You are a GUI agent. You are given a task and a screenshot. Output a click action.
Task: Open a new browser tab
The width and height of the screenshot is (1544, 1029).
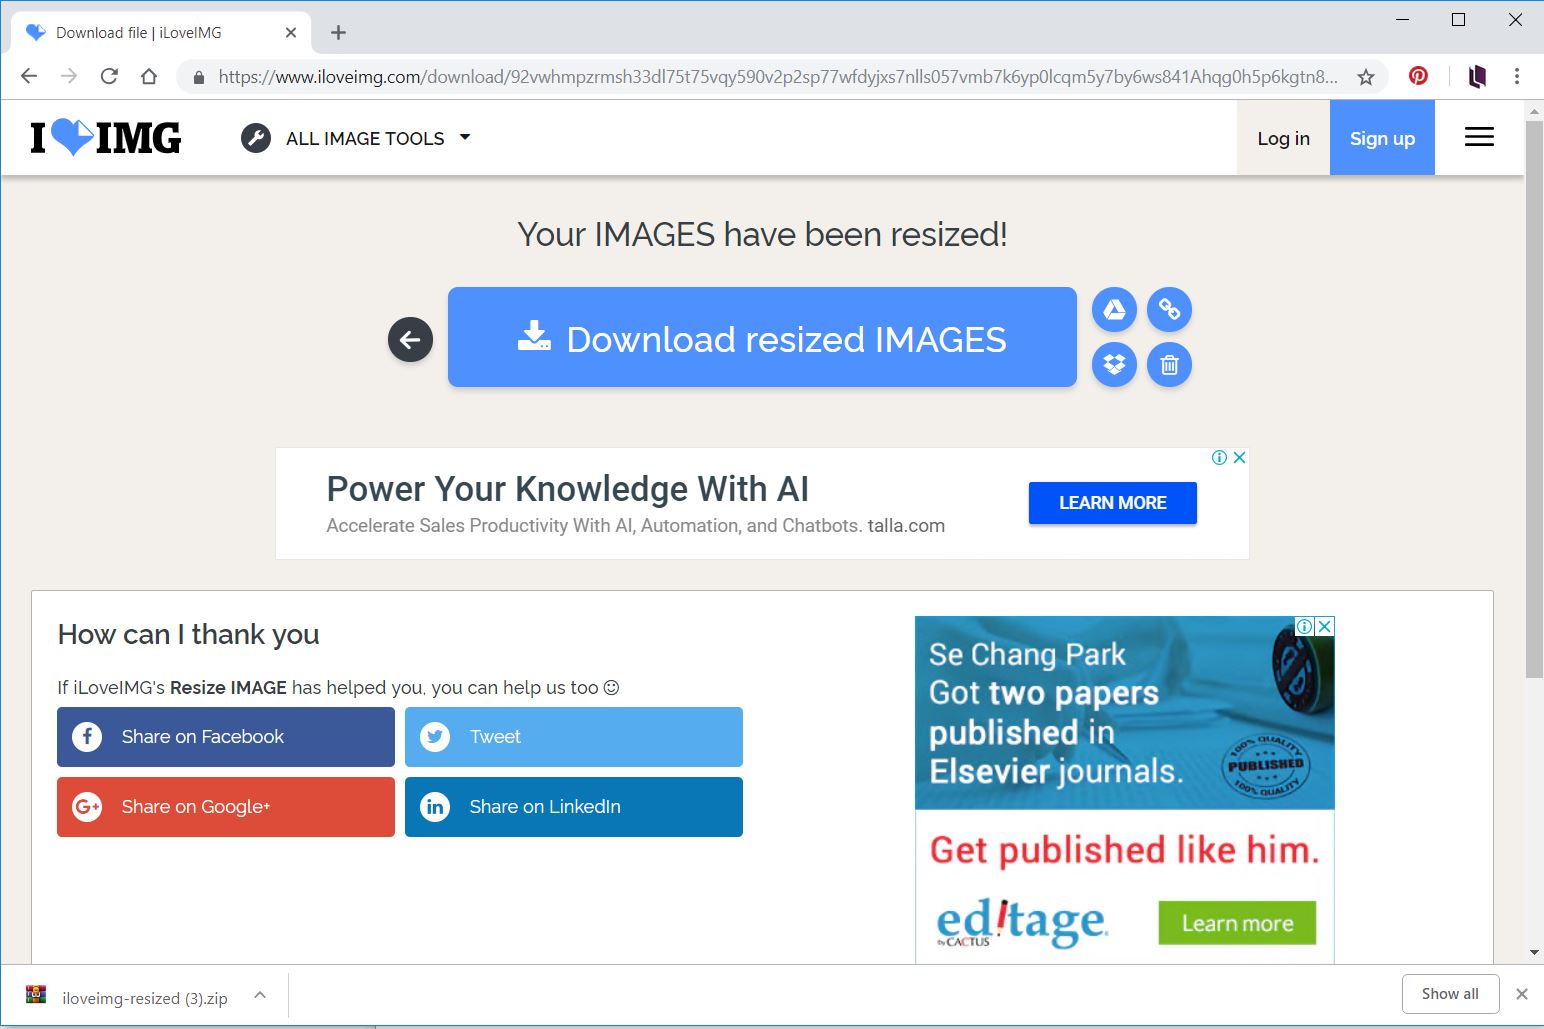pos(339,33)
